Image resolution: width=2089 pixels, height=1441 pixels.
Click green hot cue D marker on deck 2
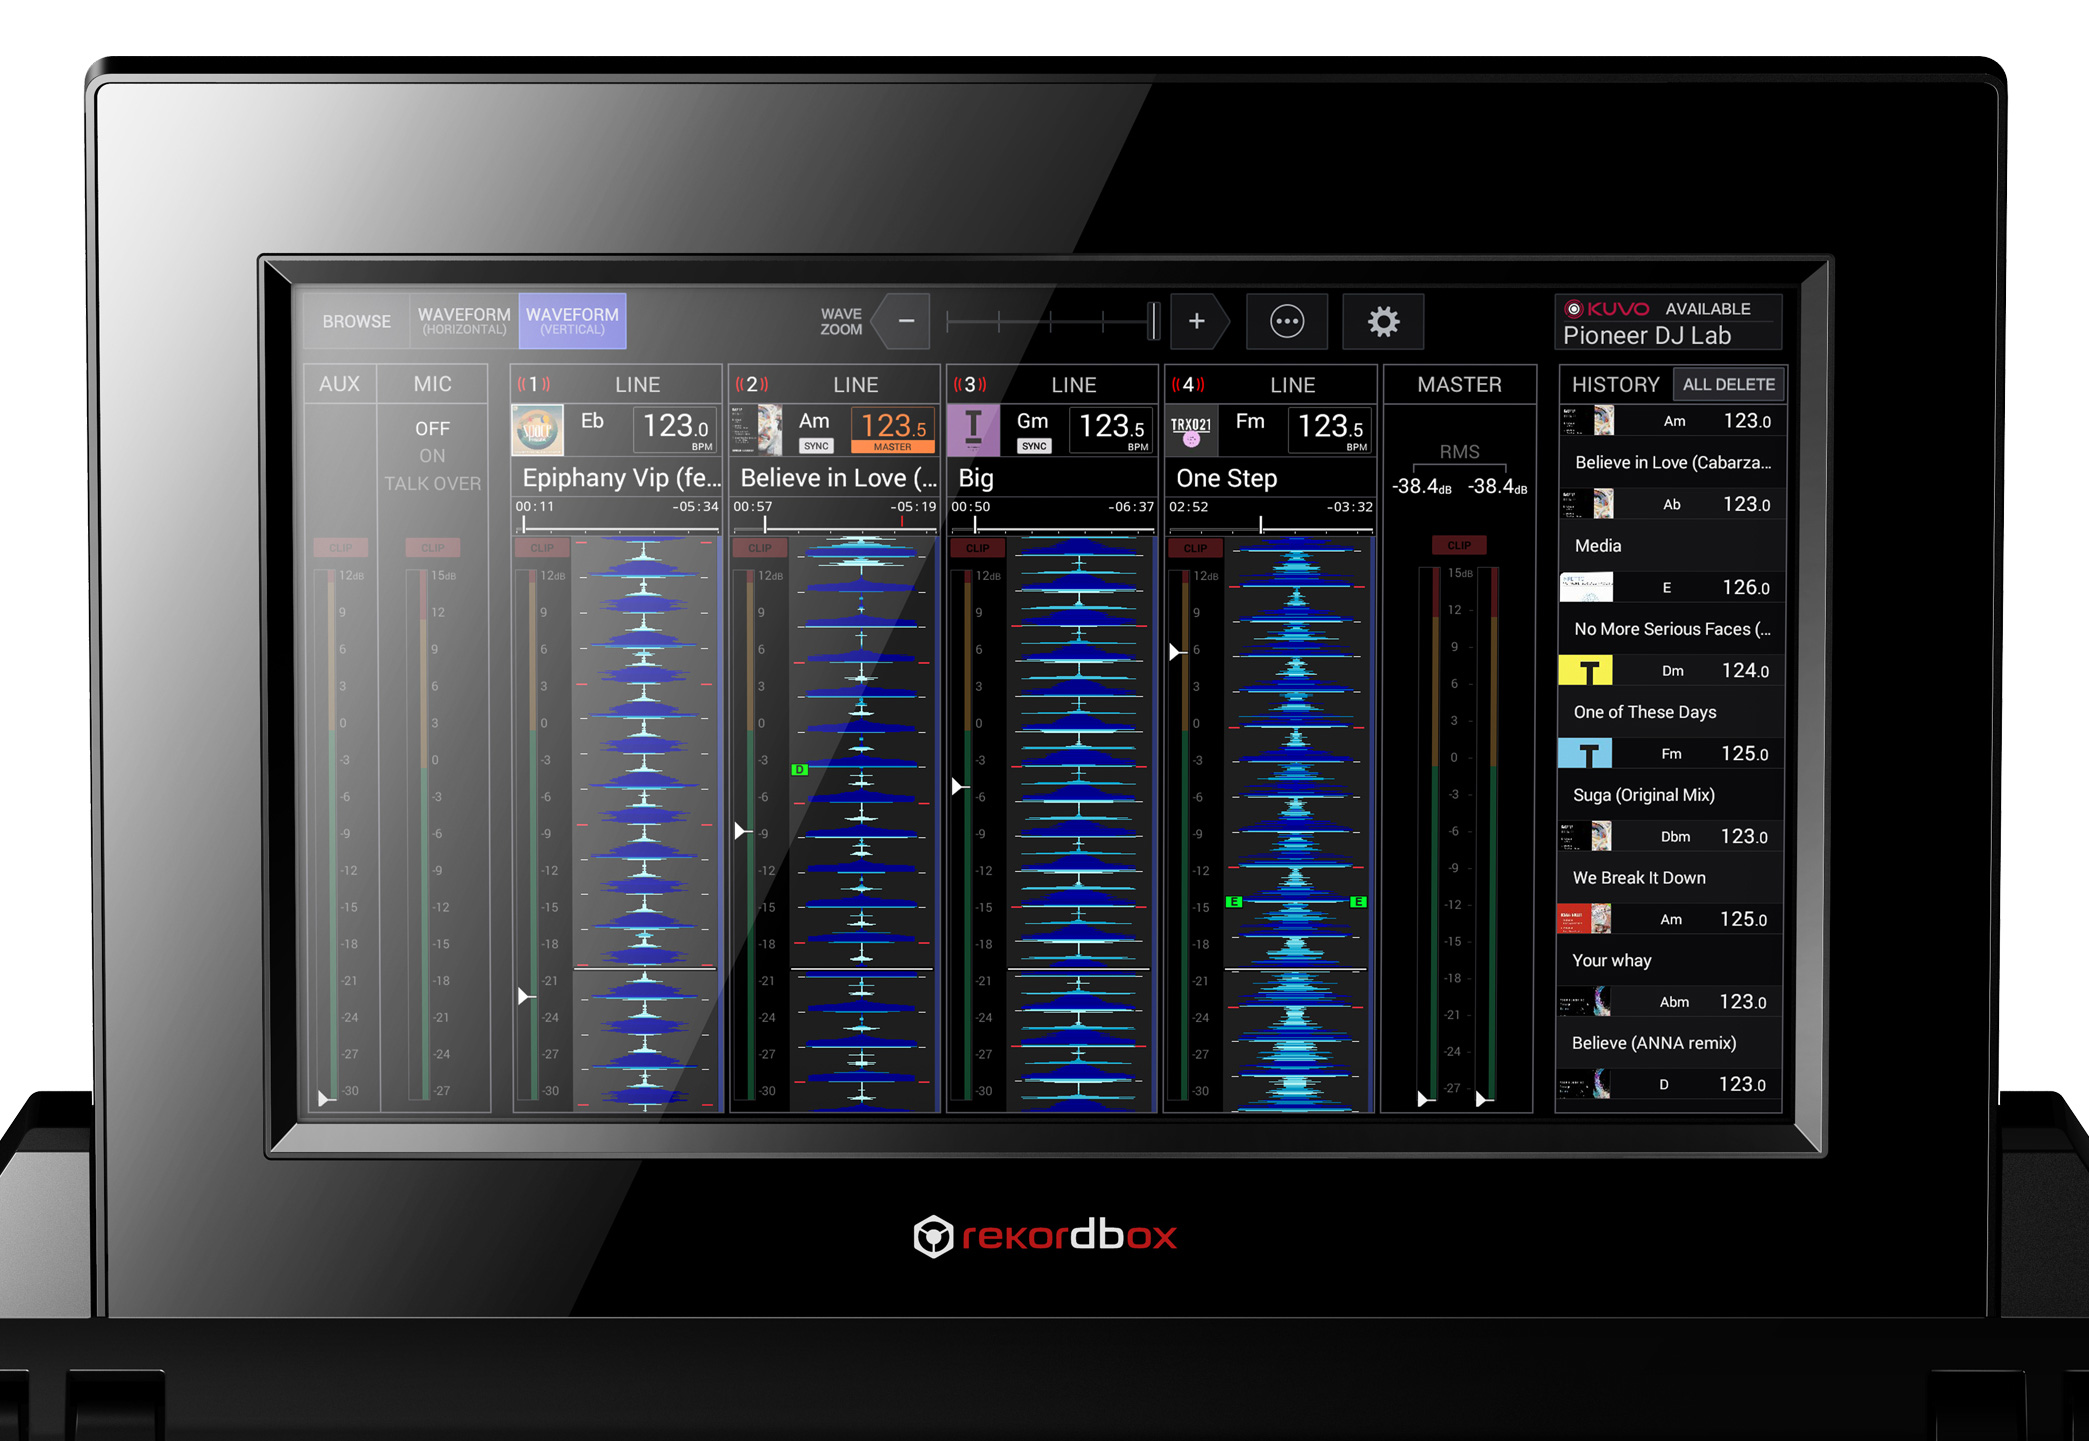click(x=799, y=769)
